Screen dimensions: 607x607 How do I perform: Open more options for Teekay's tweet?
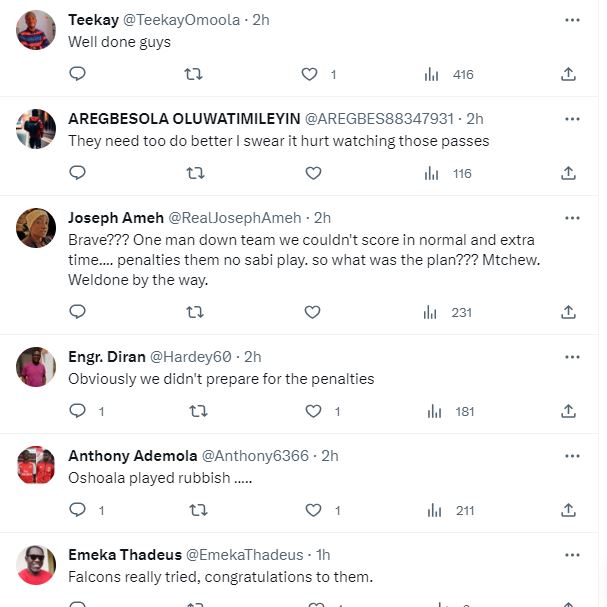pyautogui.click(x=572, y=20)
